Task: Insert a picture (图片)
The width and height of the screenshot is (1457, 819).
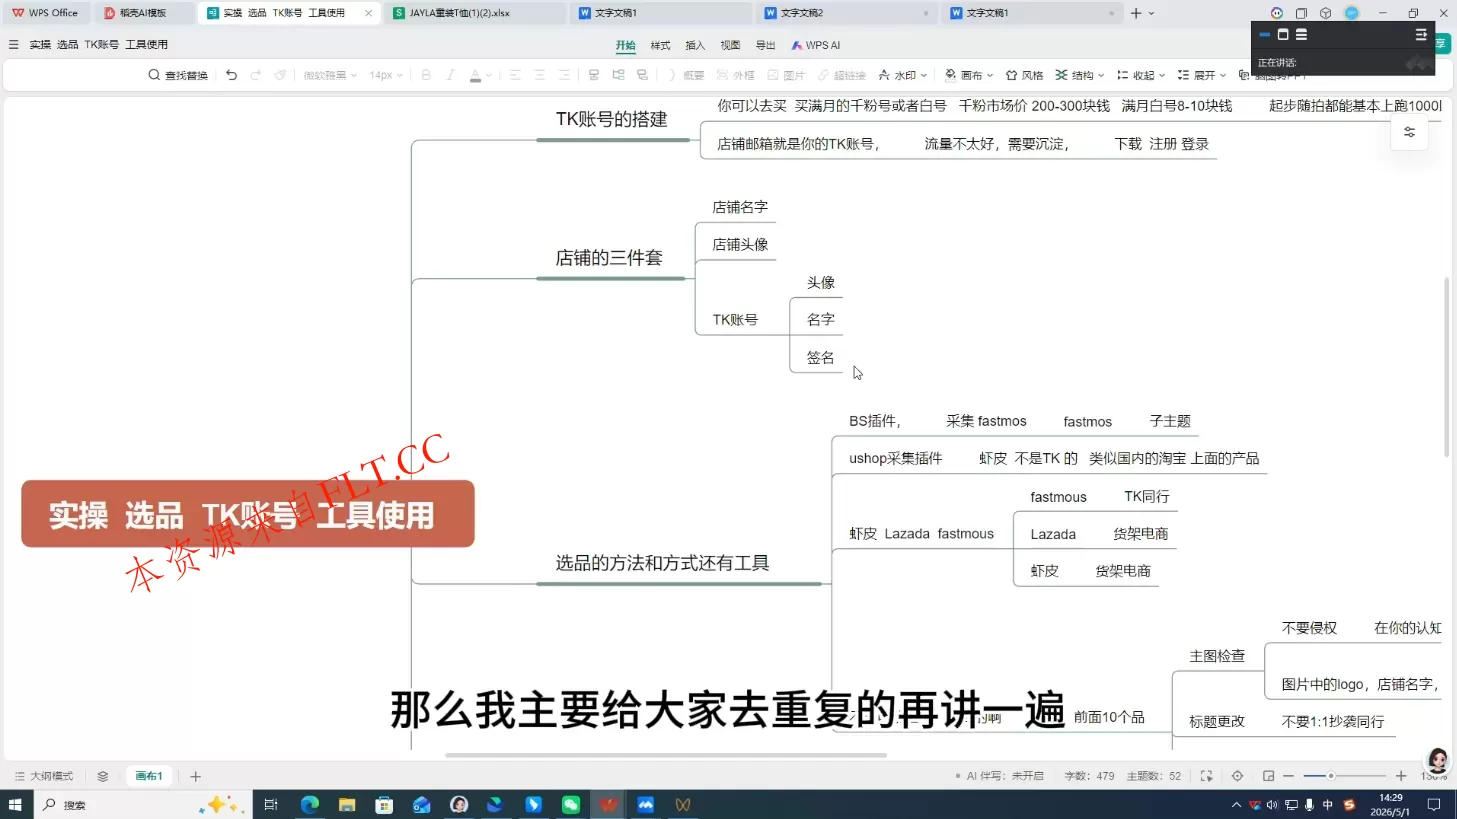Action: 786,75
